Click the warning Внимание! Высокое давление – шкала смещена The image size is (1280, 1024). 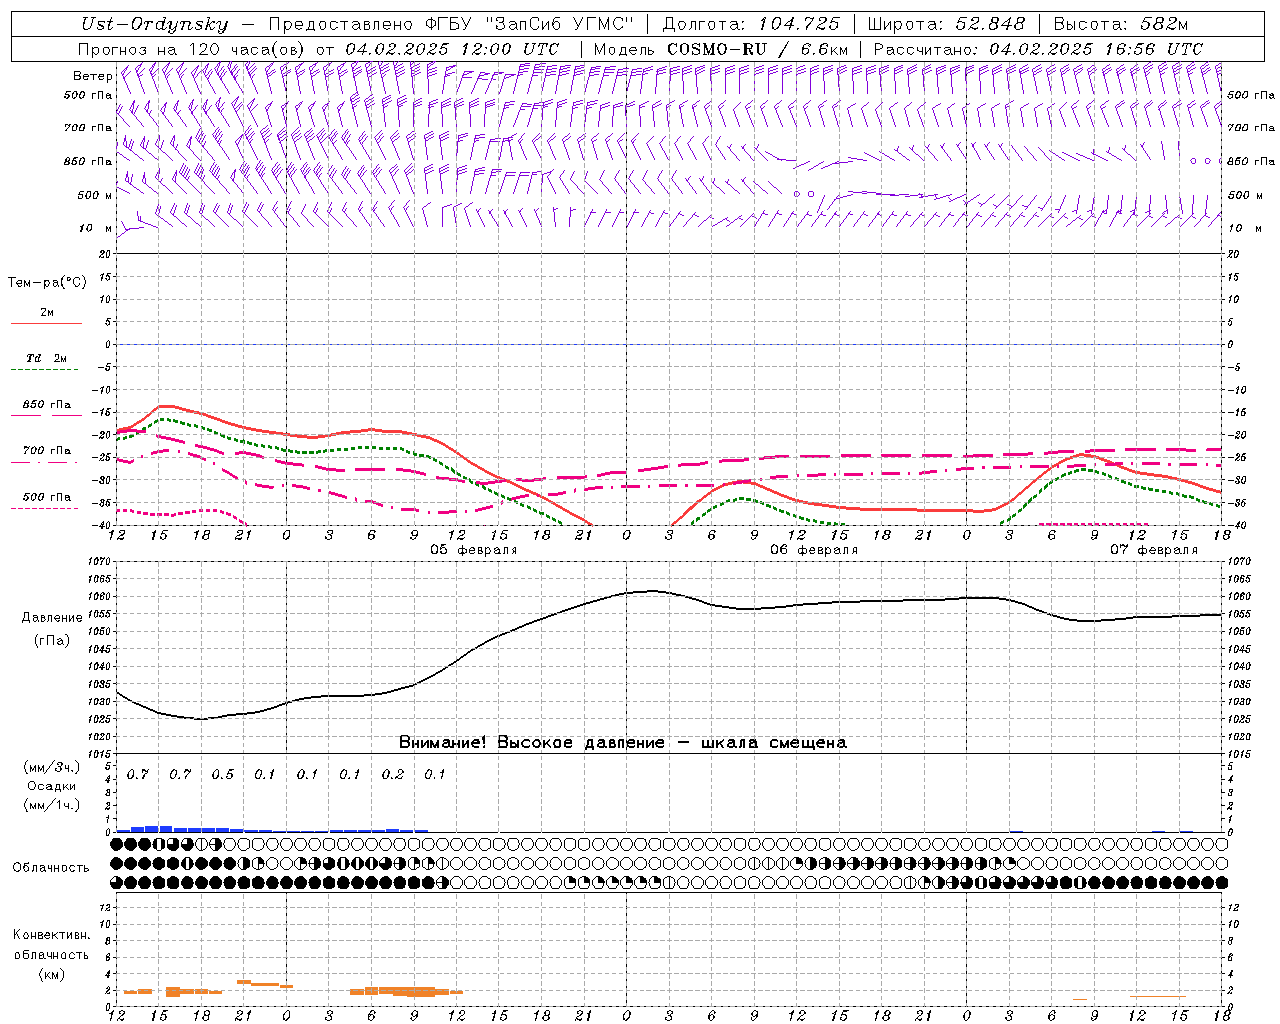click(x=623, y=743)
